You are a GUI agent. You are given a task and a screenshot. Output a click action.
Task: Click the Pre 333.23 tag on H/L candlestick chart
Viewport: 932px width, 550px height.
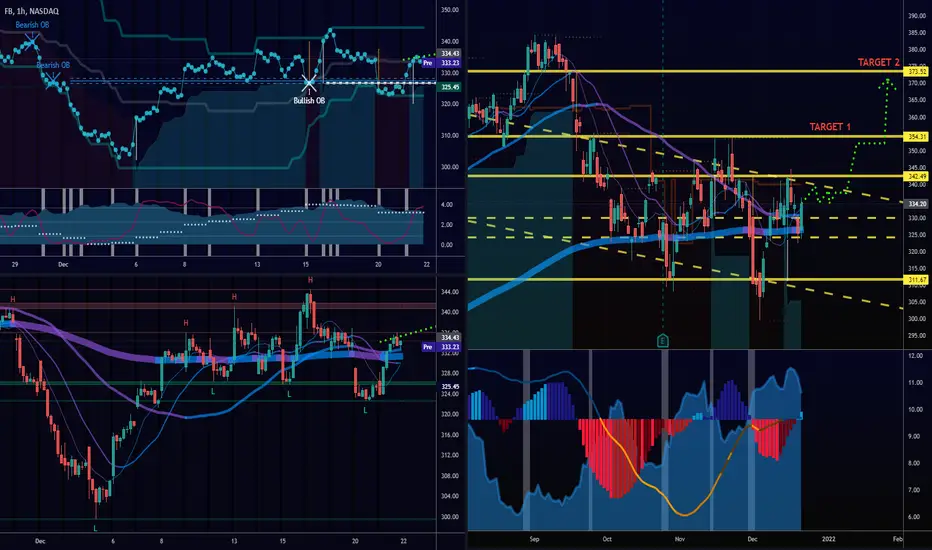442,347
